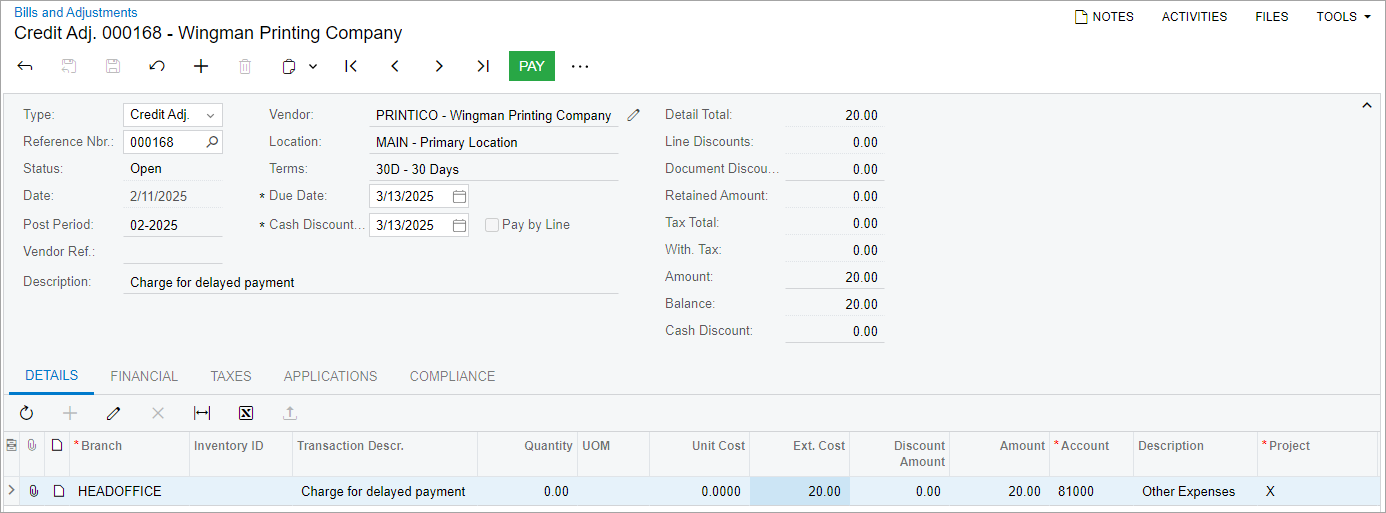The height and width of the screenshot is (513, 1386).
Task: Go to the previous record
Action: (x=395, y=66)
